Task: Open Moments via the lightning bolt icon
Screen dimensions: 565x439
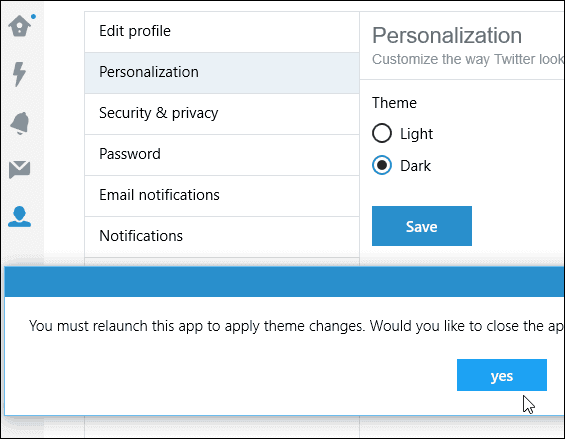Action: point(19,74)
